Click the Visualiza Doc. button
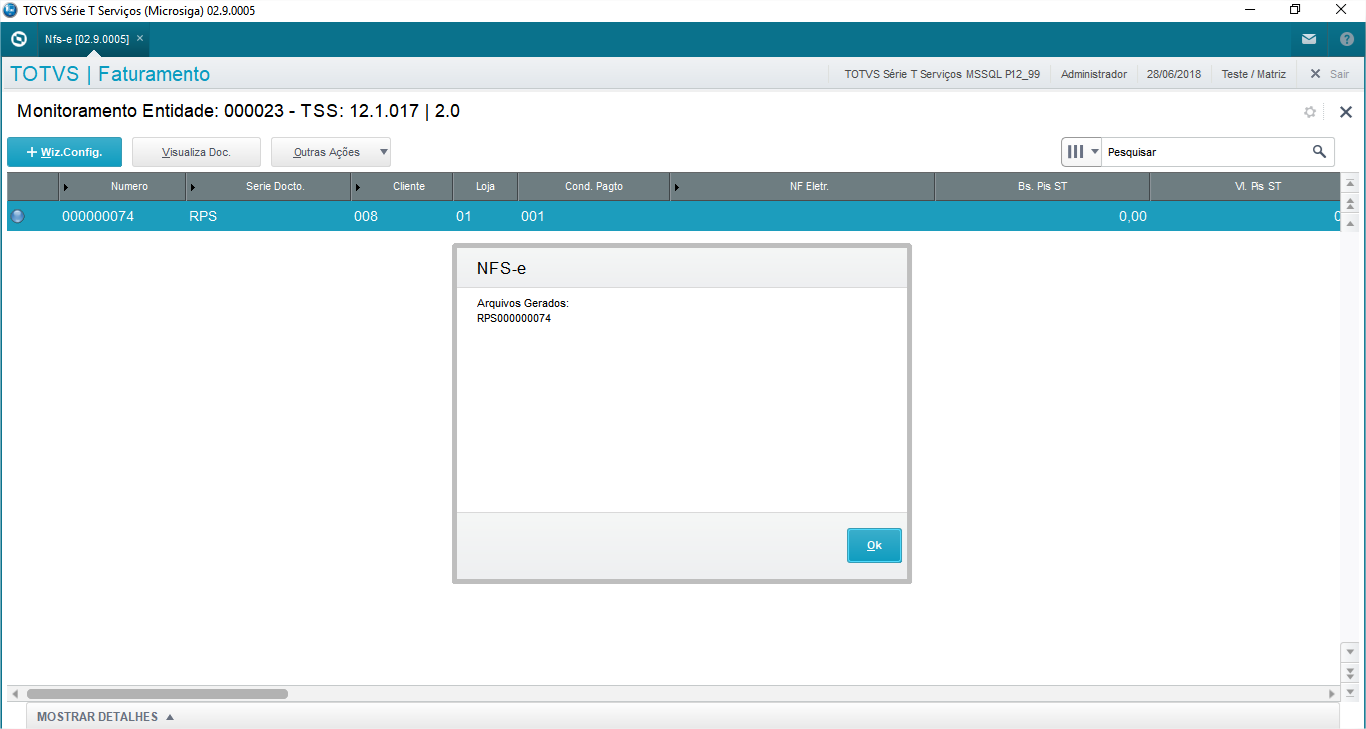Image resolution: width=1366 pixels, height=729 pixels. (196, 152)
